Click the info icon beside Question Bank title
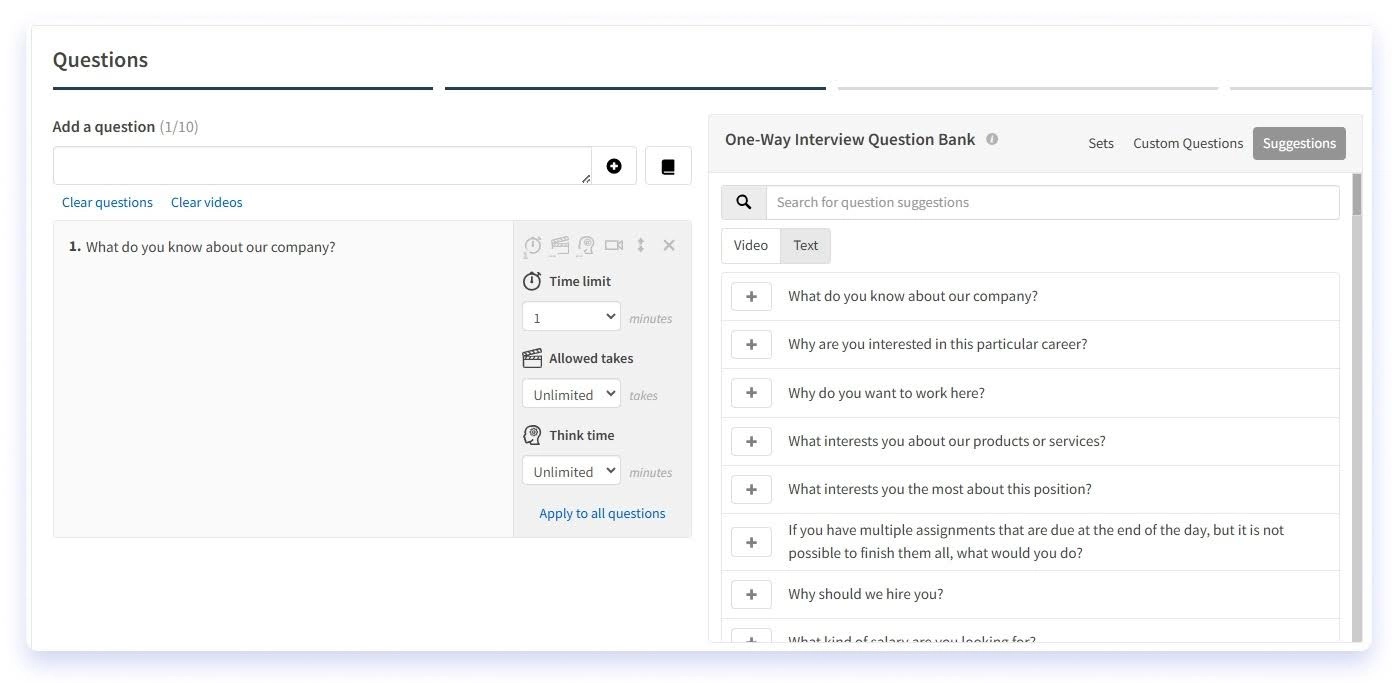Image resolution: width=1398 pixels, height=683 pixels. [992, 140]
